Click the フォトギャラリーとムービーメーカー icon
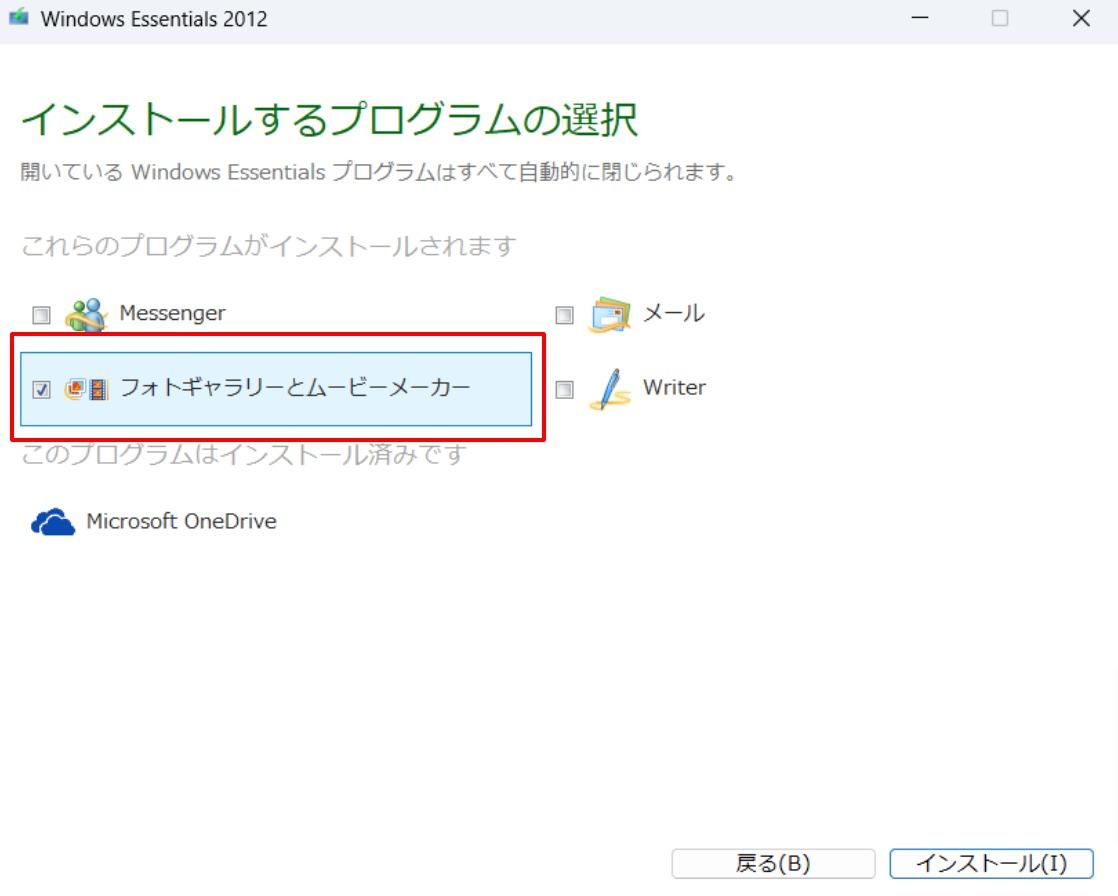Screen dimensions: 1118x896 (86, 389)
